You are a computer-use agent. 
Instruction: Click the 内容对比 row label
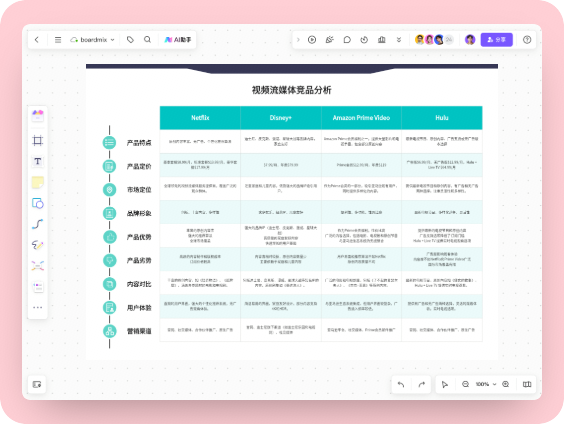pyautogui.click(x=139, y=284)
